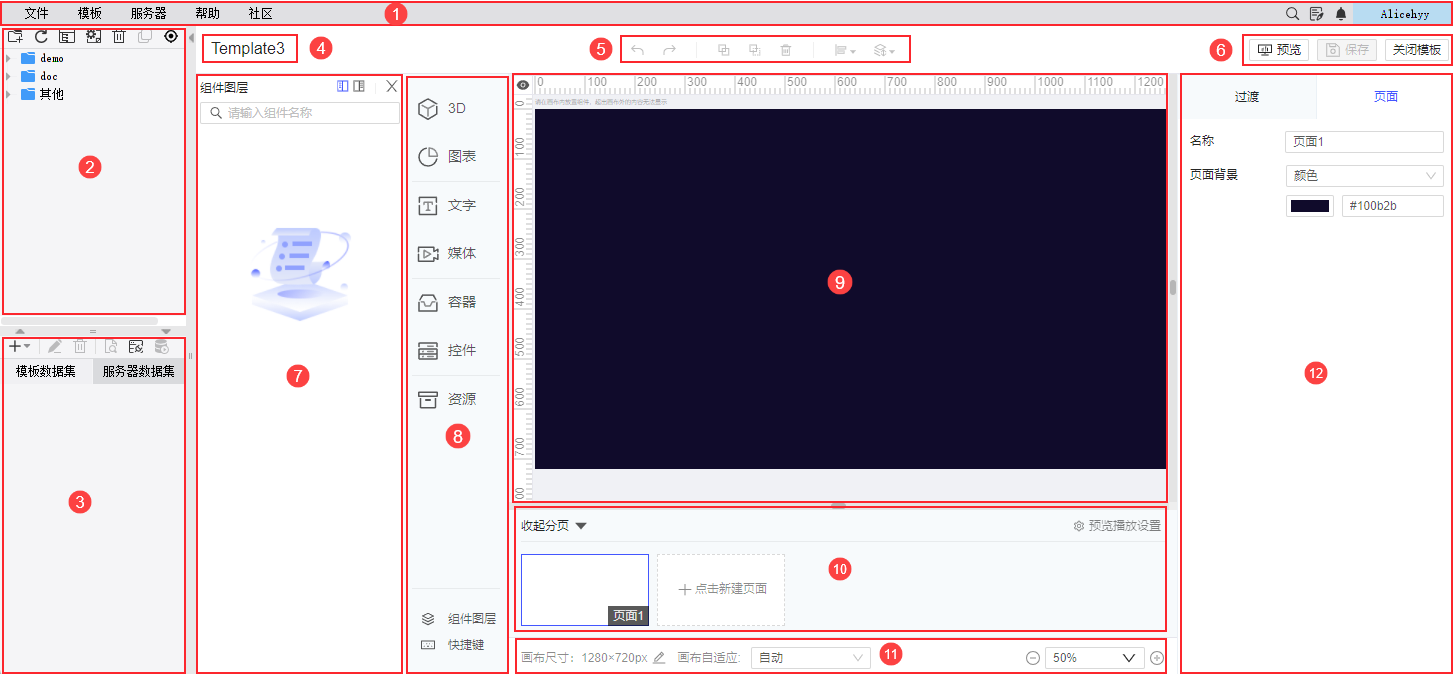The width and height of the screenshot is (1453, 674).
Task: Switch to the 服务器数据集 tab
Action: click(x=138, y=372)
